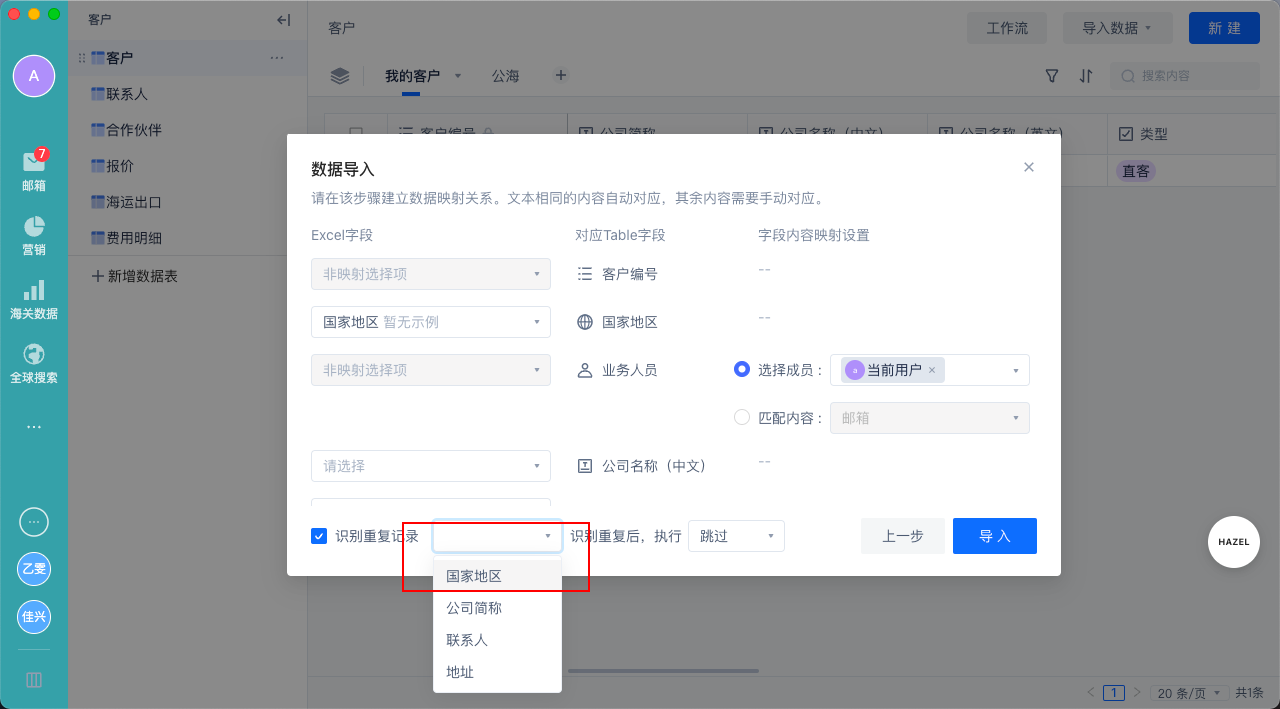Go to previous page arrow
The width and height of the screenshot is (1280, 709).
[x=1091, y=692]
